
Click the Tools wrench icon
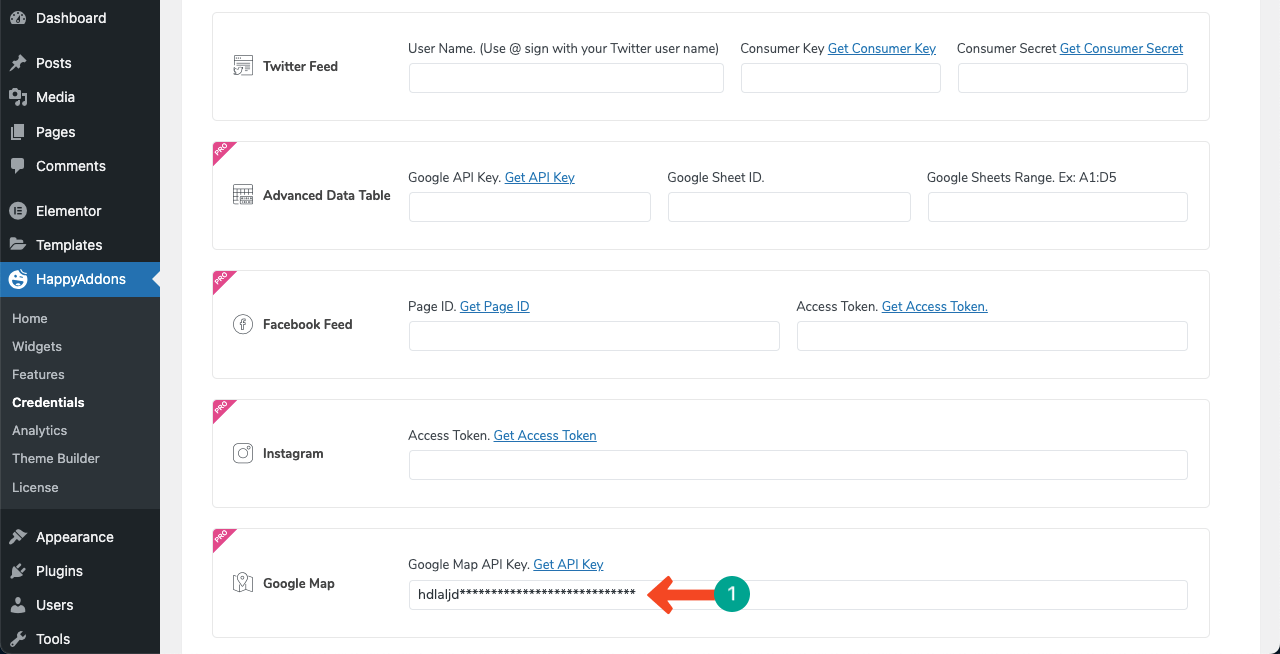point(18,639)
